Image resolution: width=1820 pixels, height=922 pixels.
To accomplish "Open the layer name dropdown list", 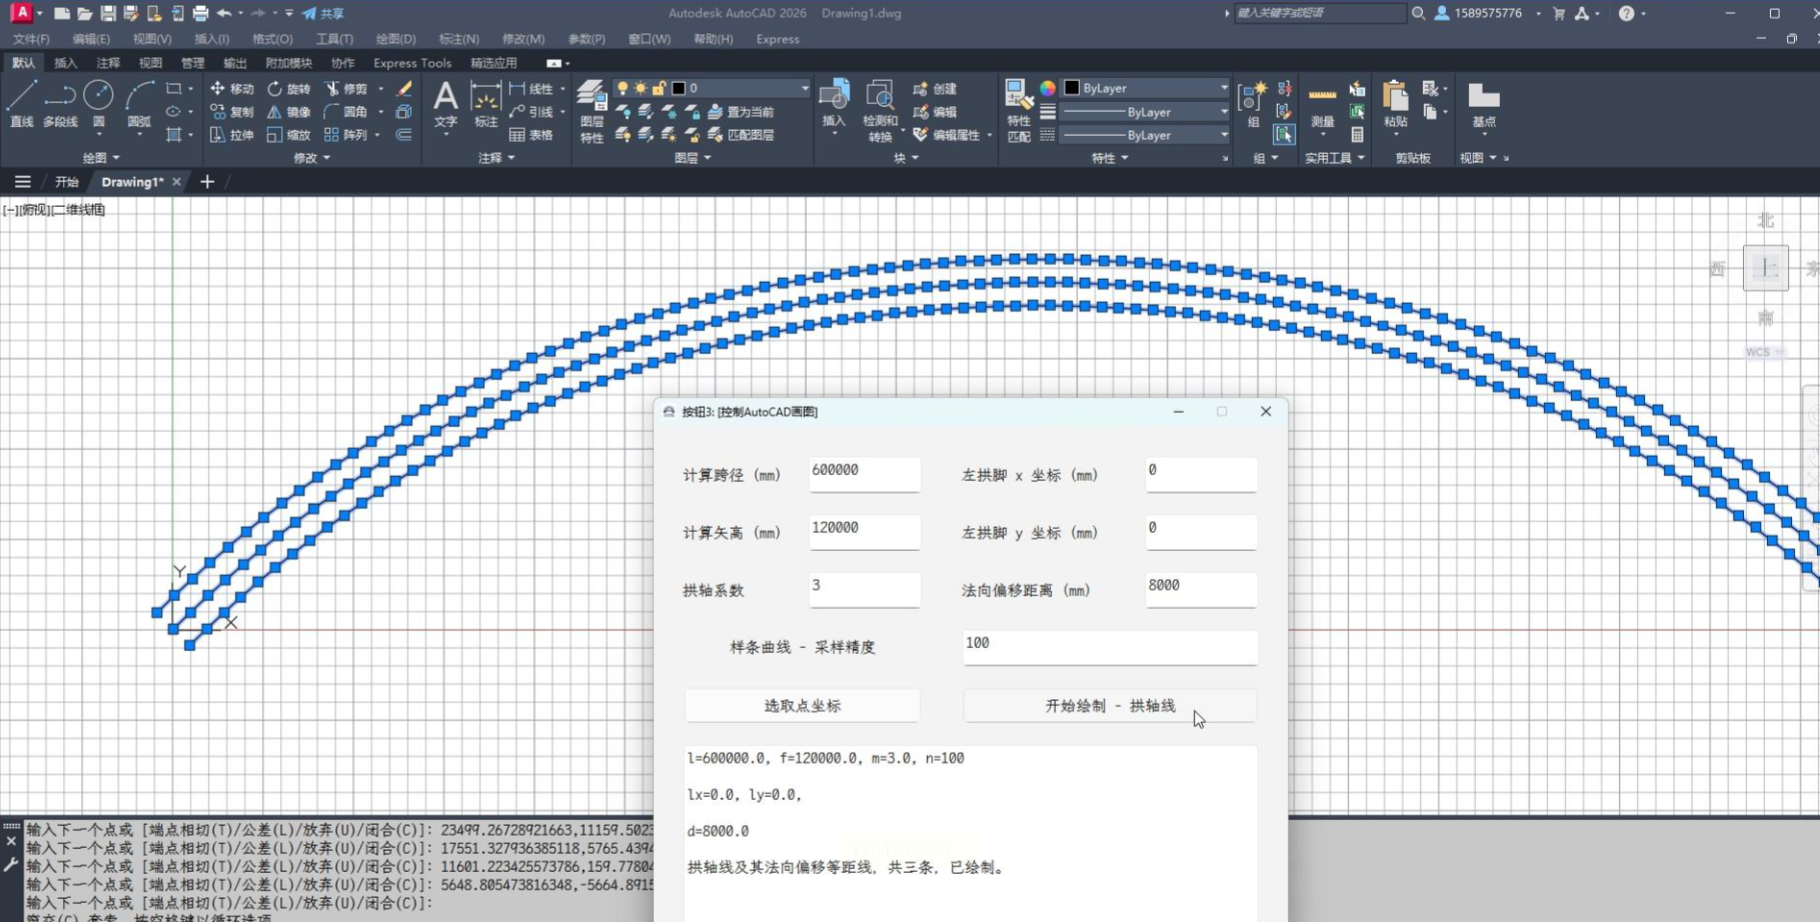I will tap(804, 88).
